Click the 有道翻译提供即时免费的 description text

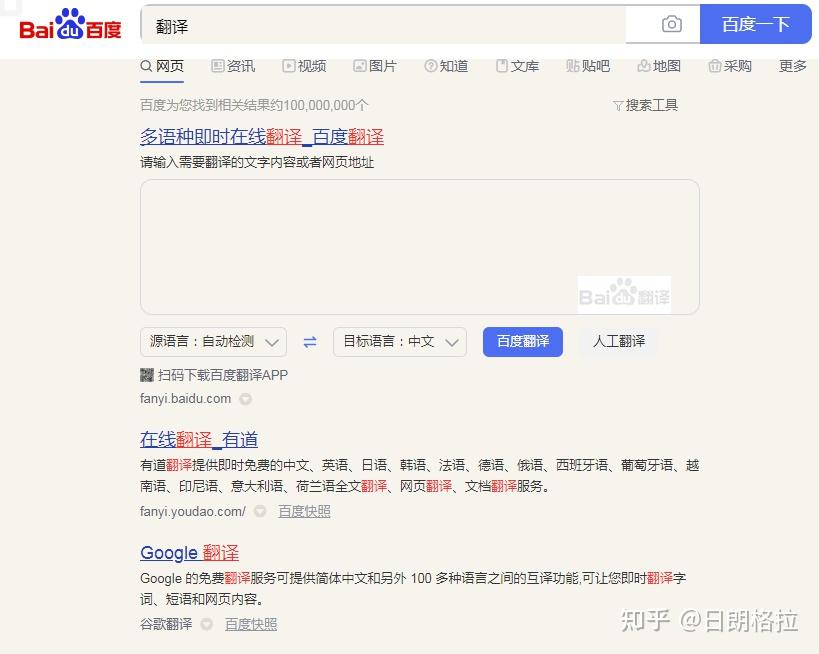pos(419,476)
